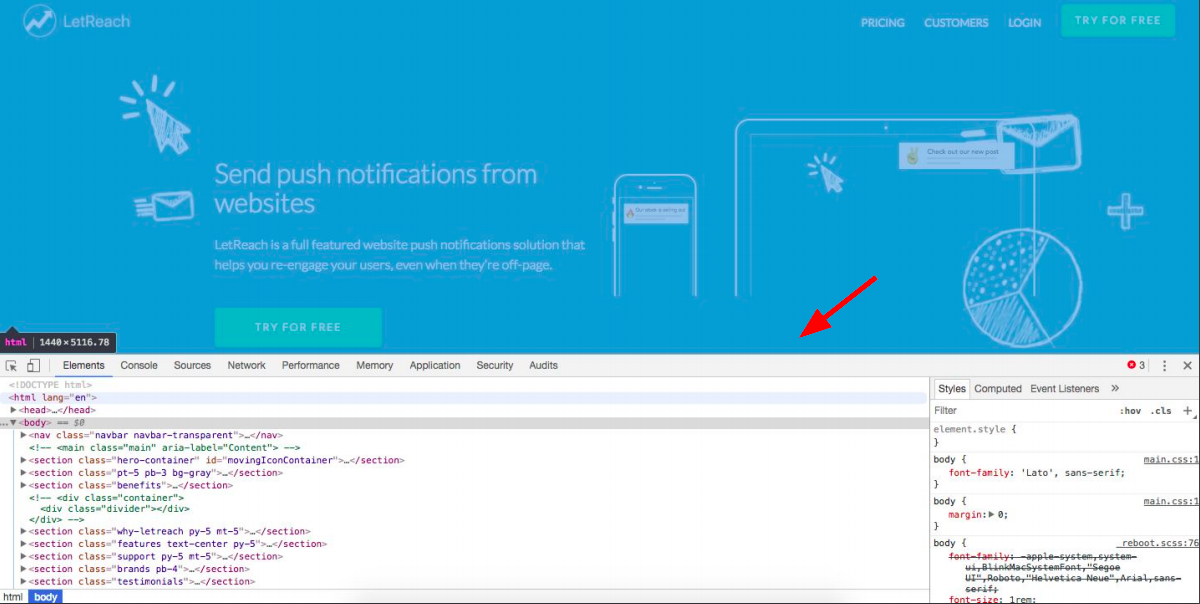Select the html breadcrumb item
1200x604 pixels.
click(13, 597)
